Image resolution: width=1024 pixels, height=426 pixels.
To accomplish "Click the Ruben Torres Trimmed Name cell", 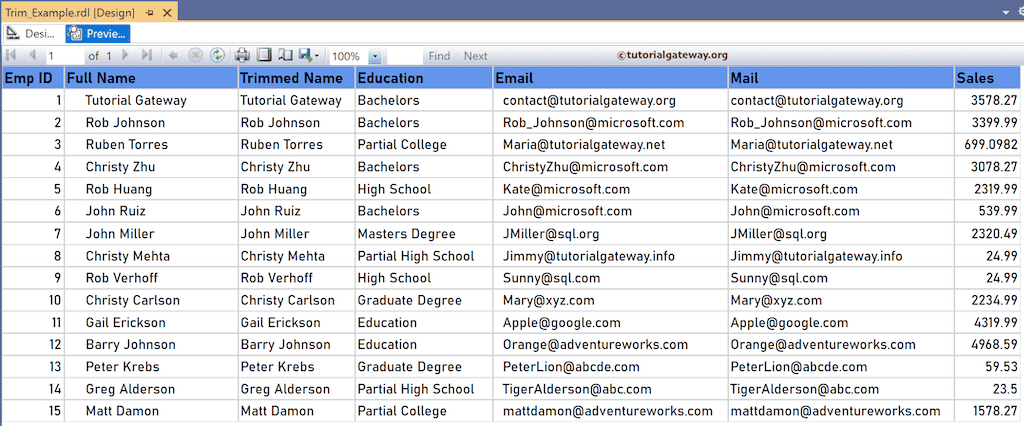I will pyautogui.click(x=296, y=145).
